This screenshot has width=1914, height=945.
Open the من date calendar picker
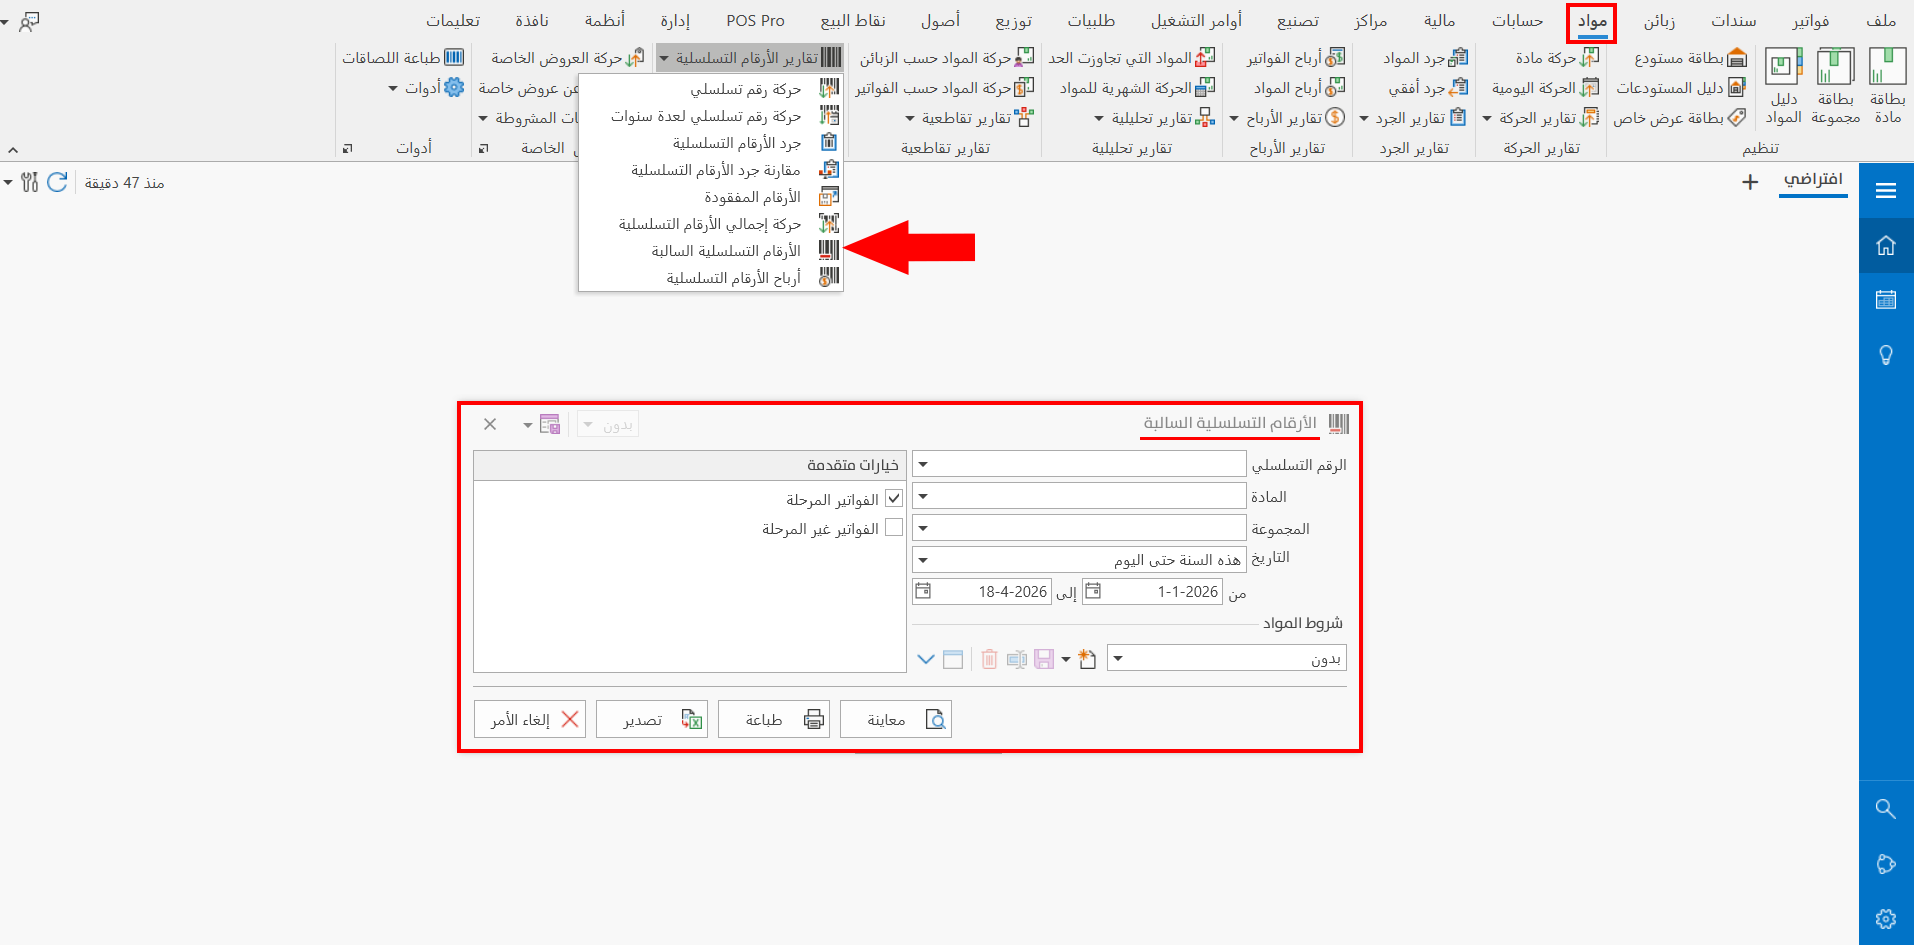1093,591
